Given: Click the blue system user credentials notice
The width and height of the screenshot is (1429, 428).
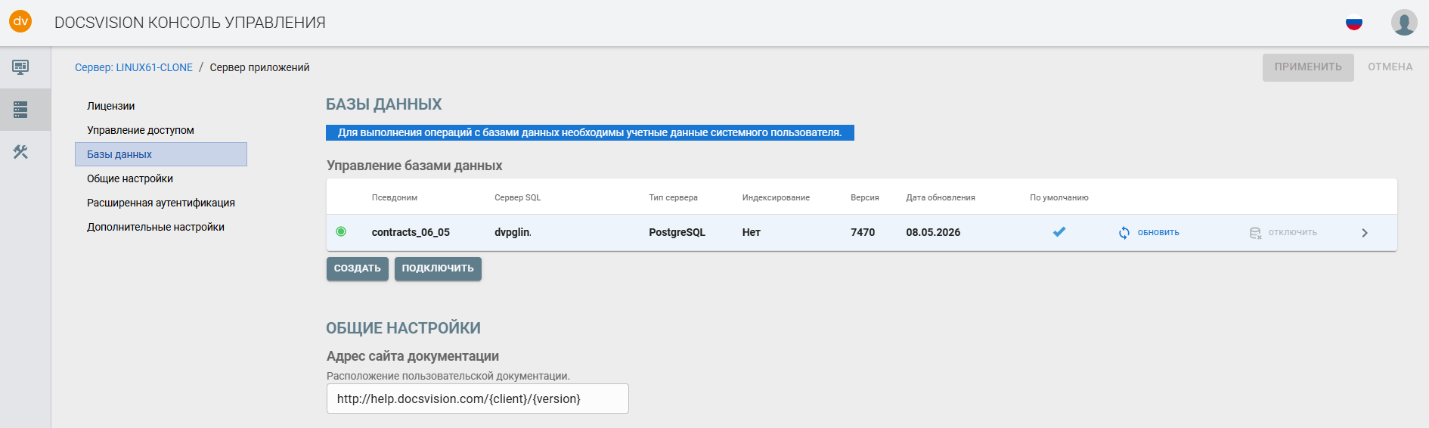Looking at the screenshot, I should pyautogui.click(x=590, y=132).
